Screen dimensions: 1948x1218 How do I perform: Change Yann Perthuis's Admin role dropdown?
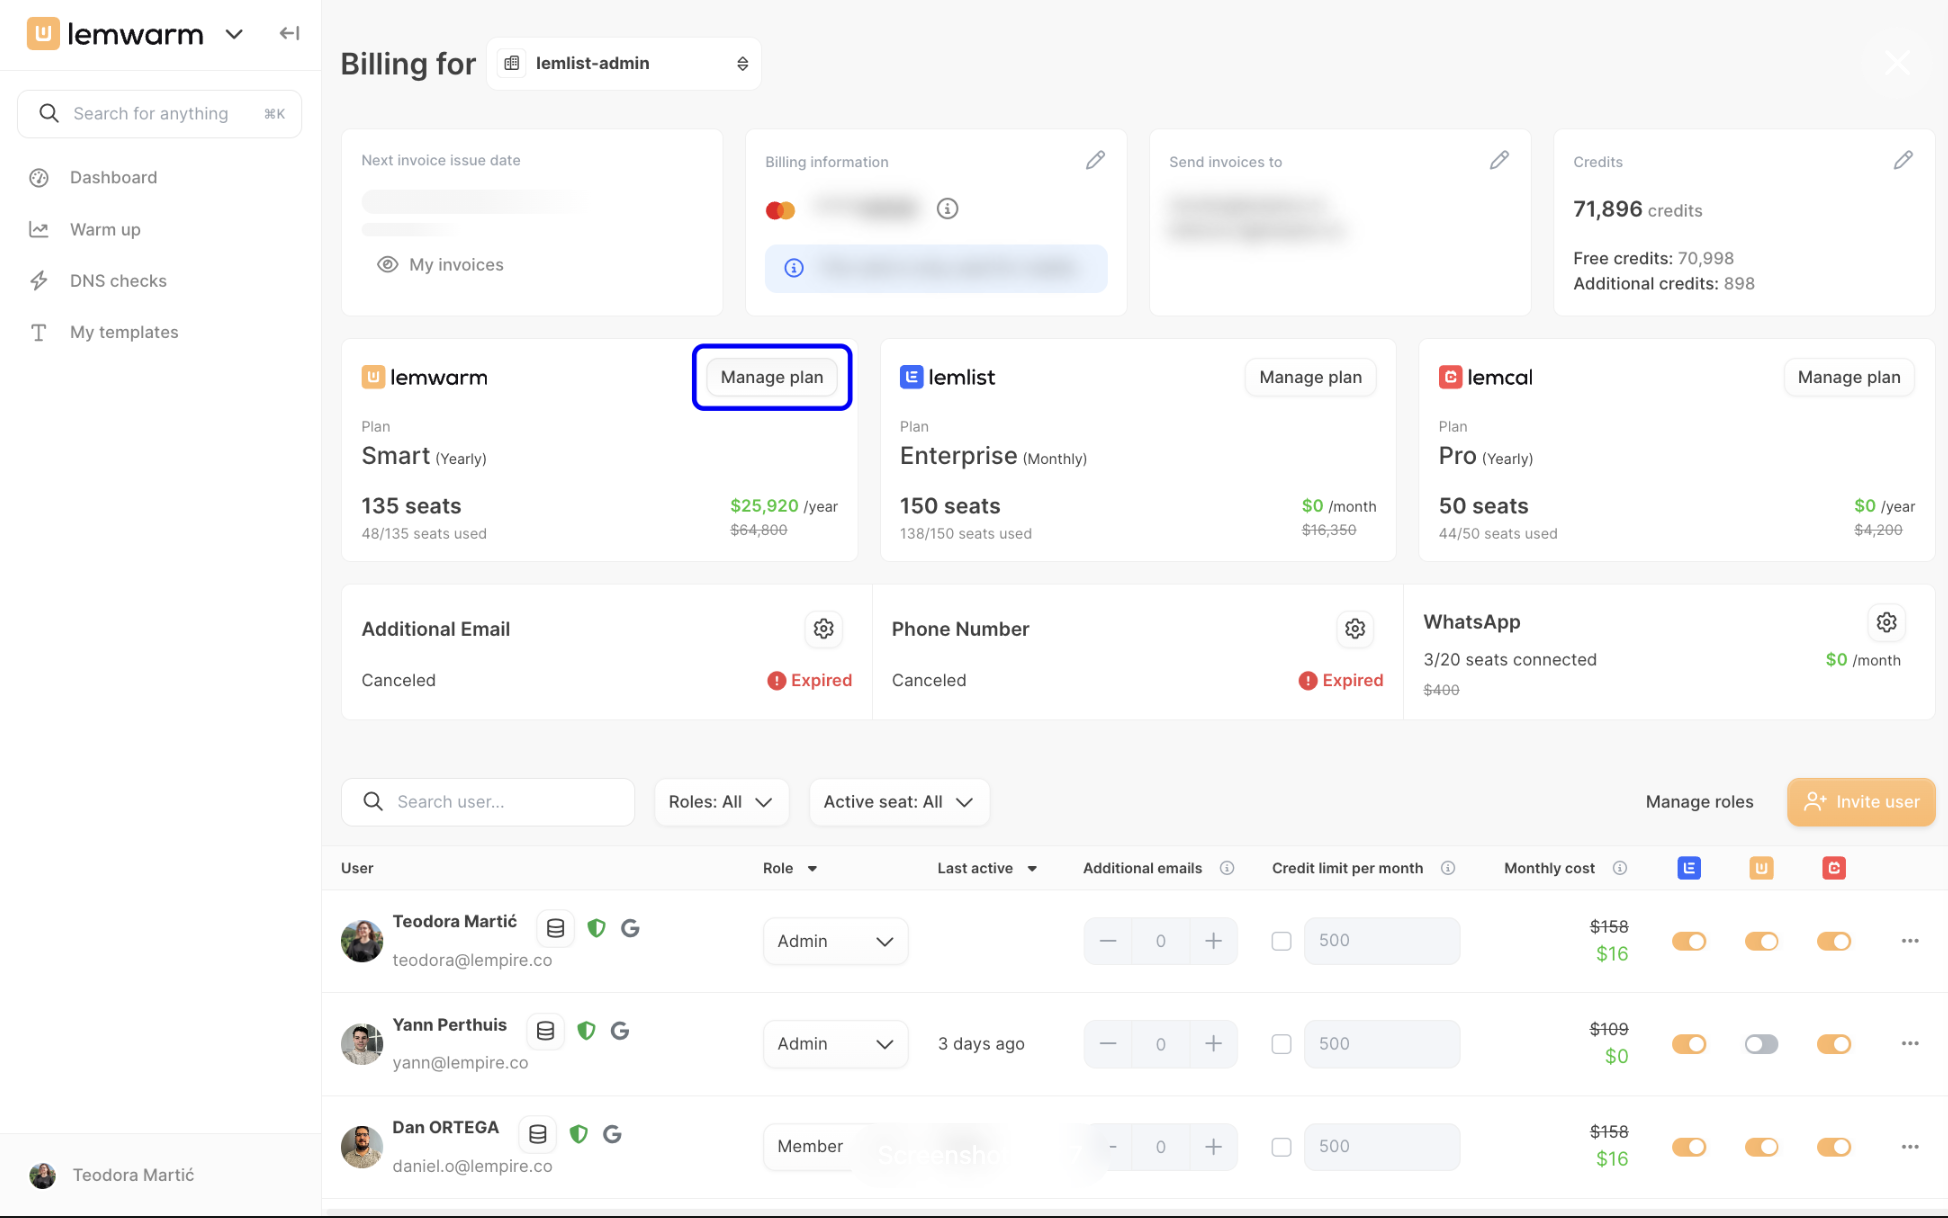pos(834,1044)
